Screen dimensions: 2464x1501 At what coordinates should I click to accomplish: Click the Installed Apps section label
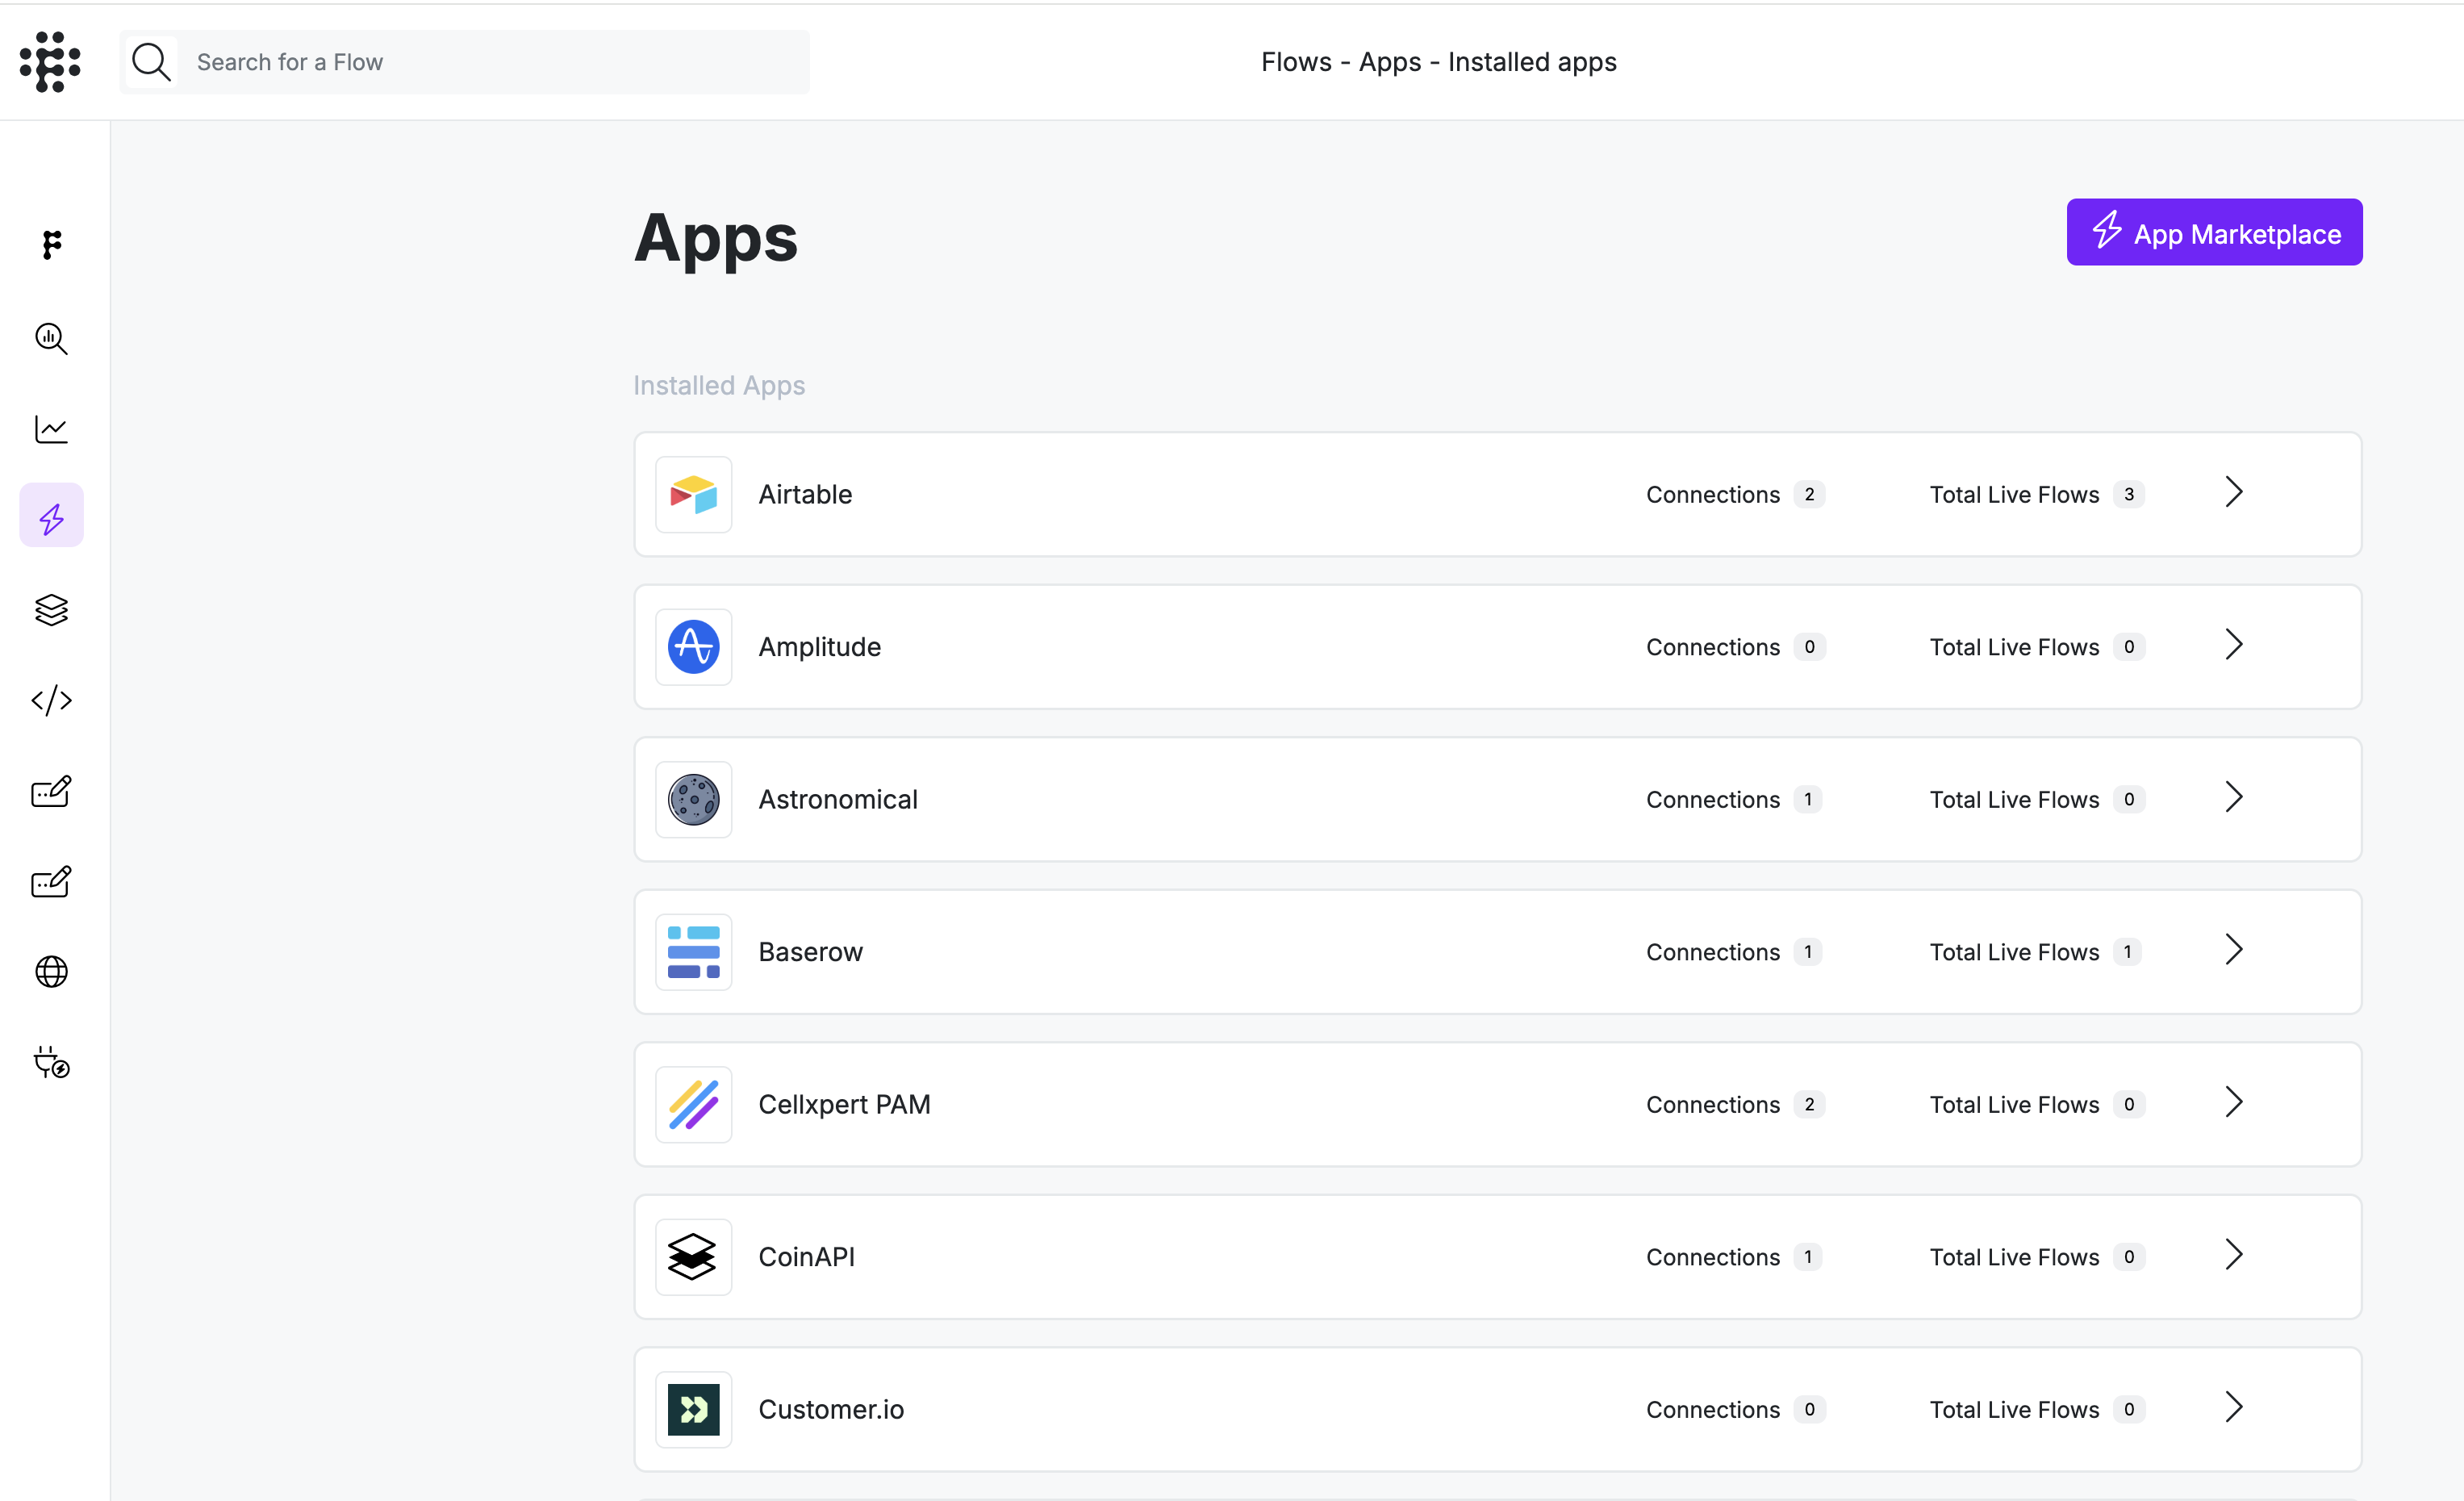(x=719, y=386)
